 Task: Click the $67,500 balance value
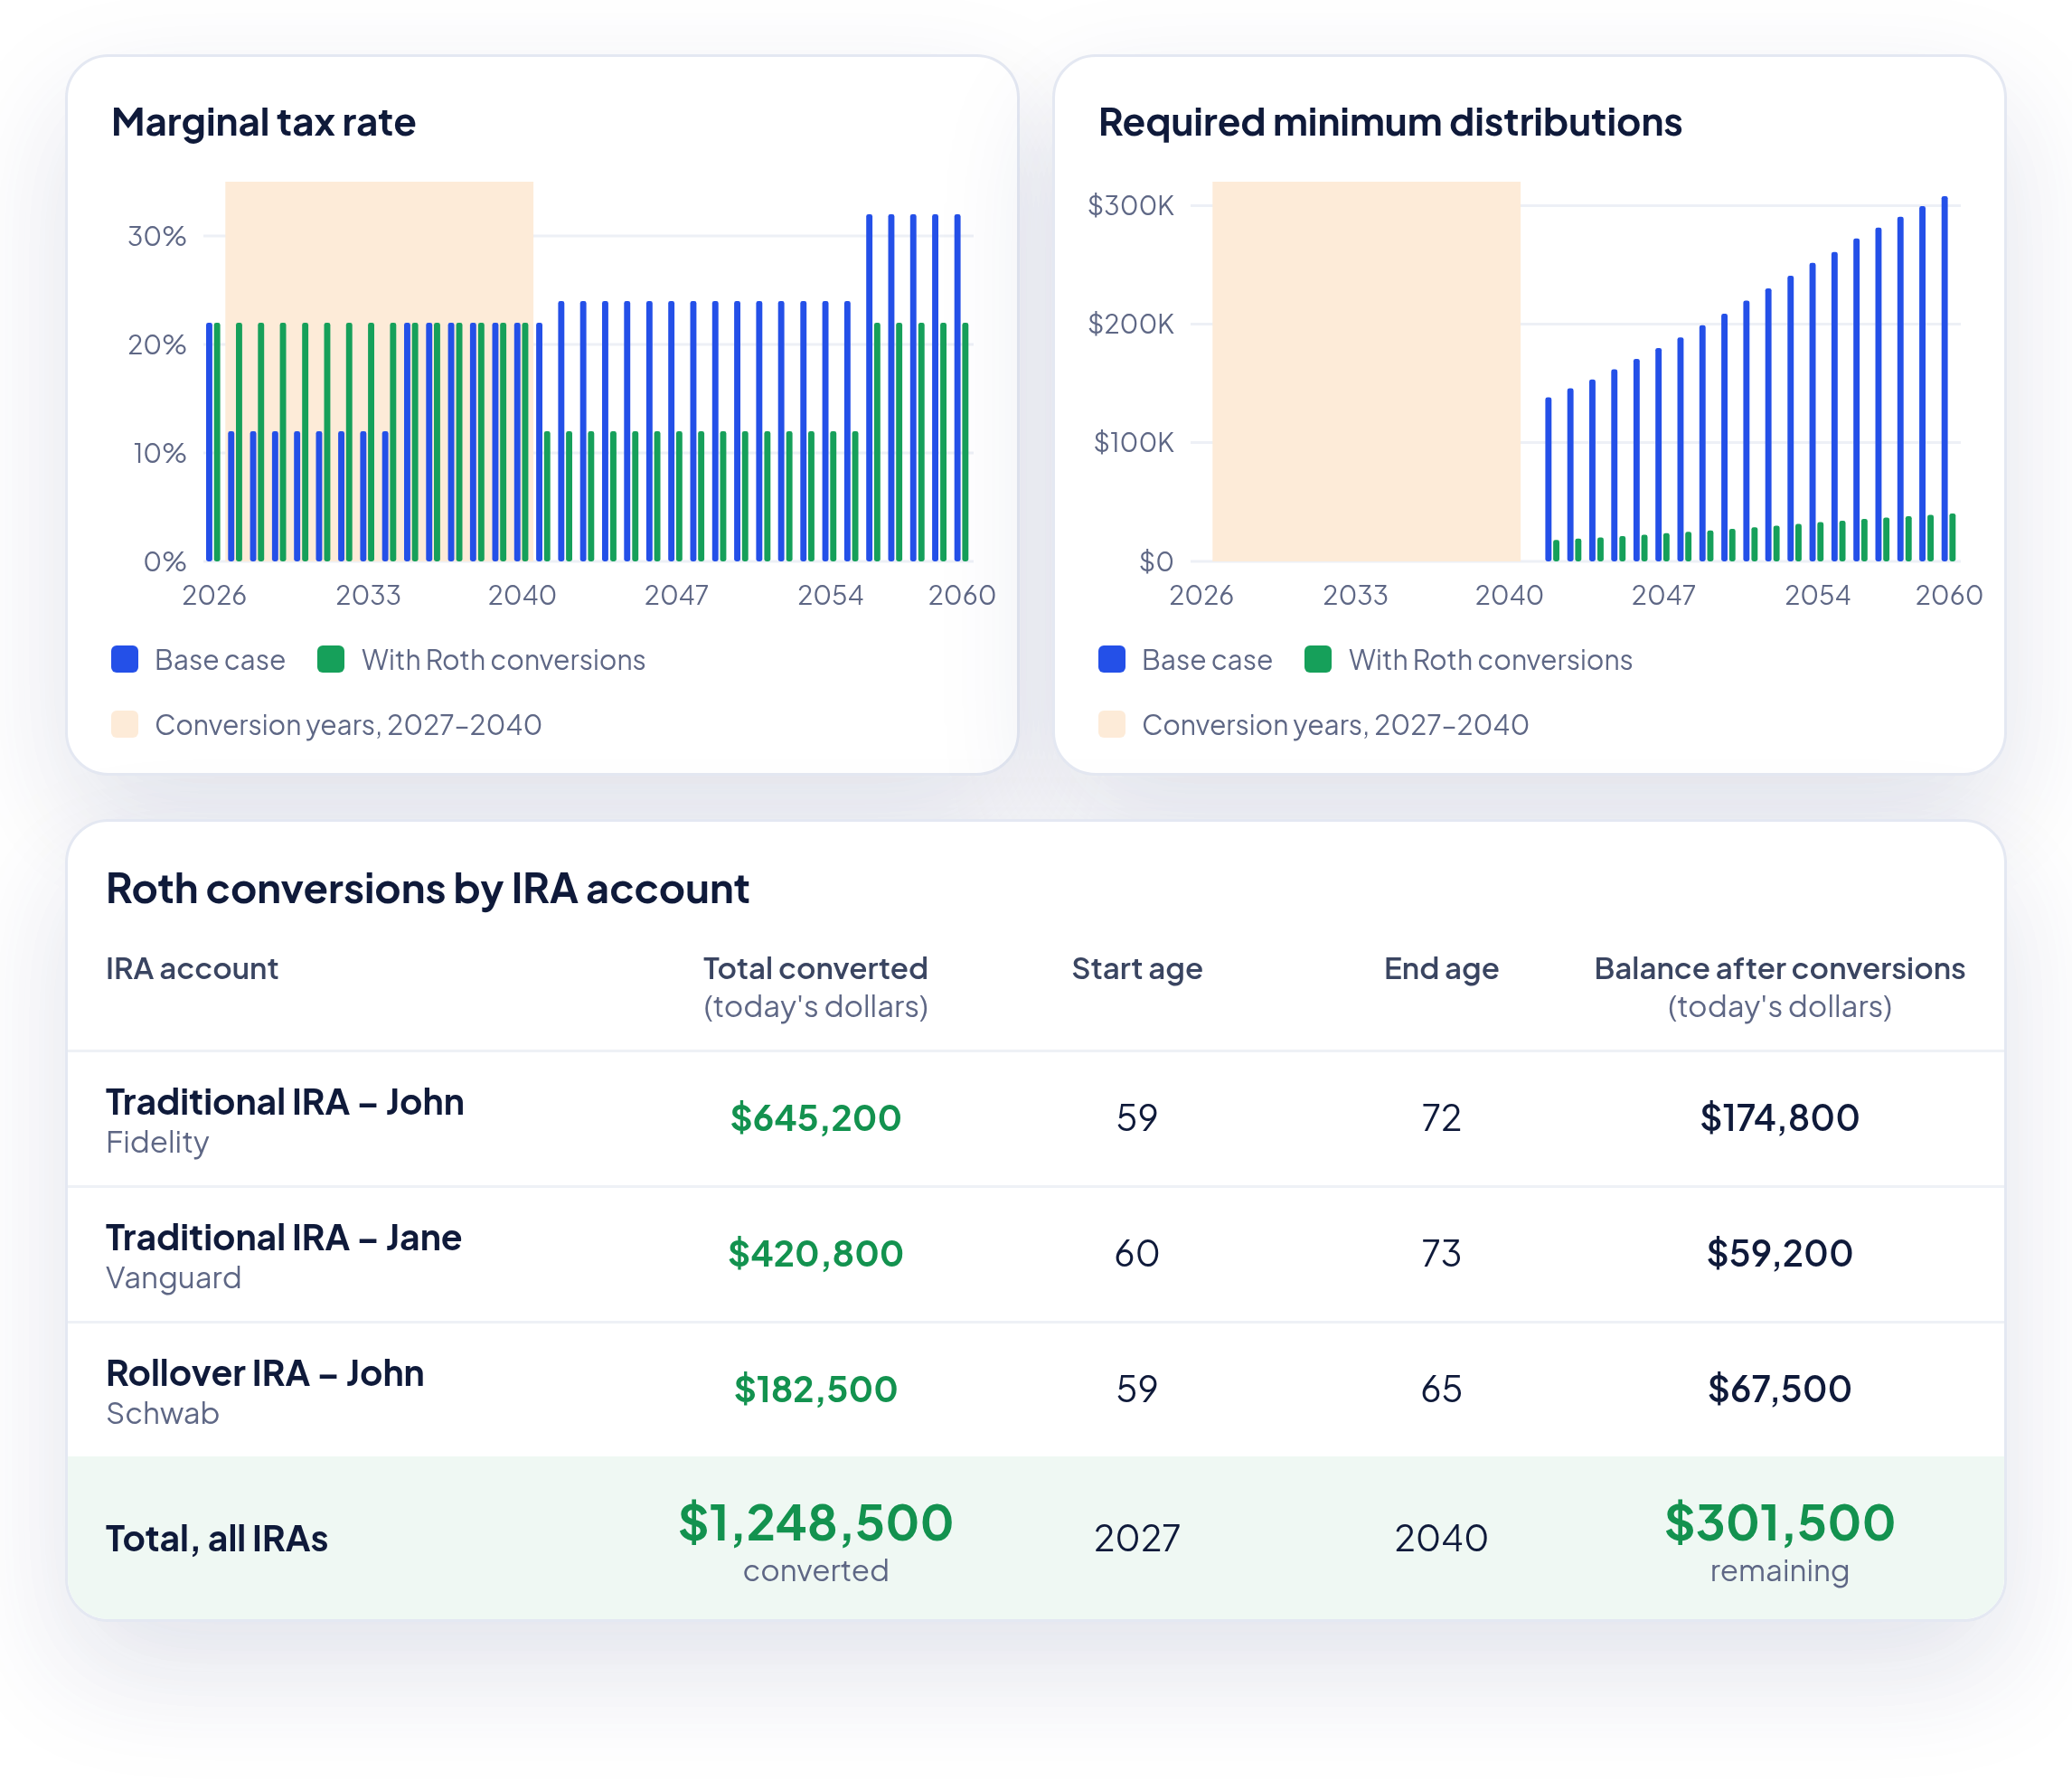tap(1779, 1390)
